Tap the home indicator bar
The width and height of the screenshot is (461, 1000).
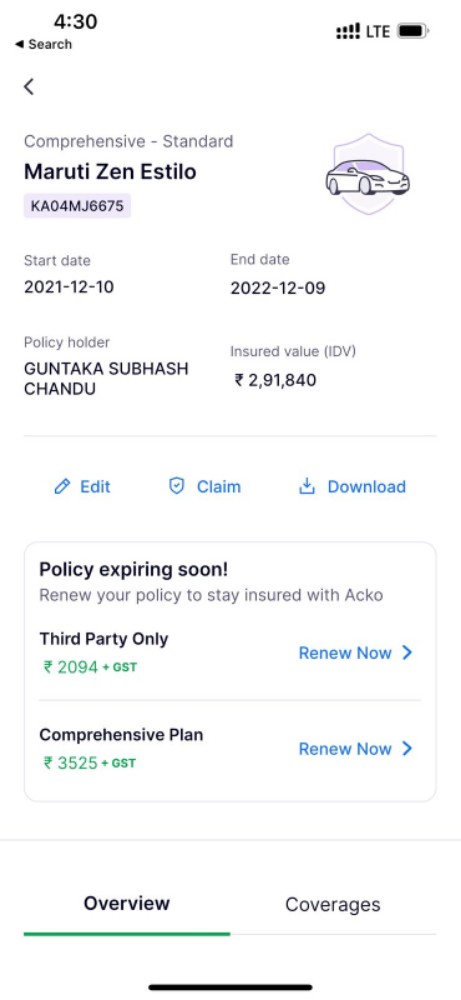231,987
